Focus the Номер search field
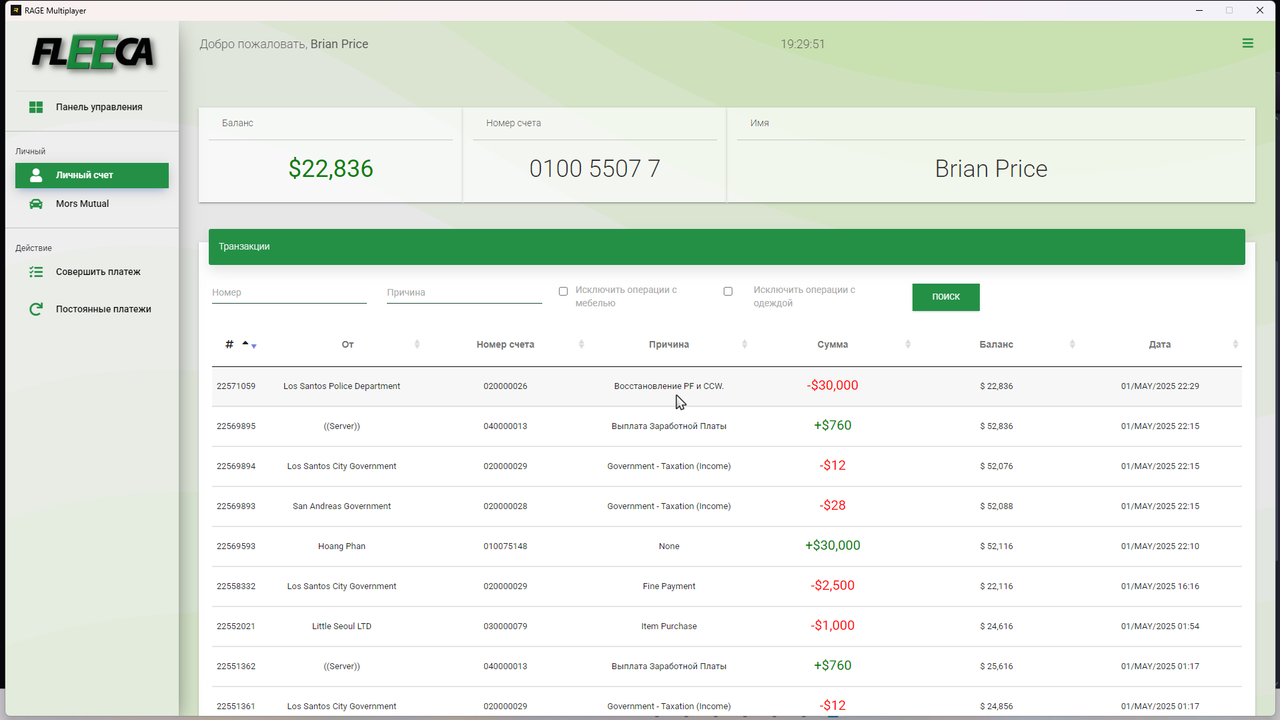The height and width of the screenshot is (720, 1280). click(289, 293)
